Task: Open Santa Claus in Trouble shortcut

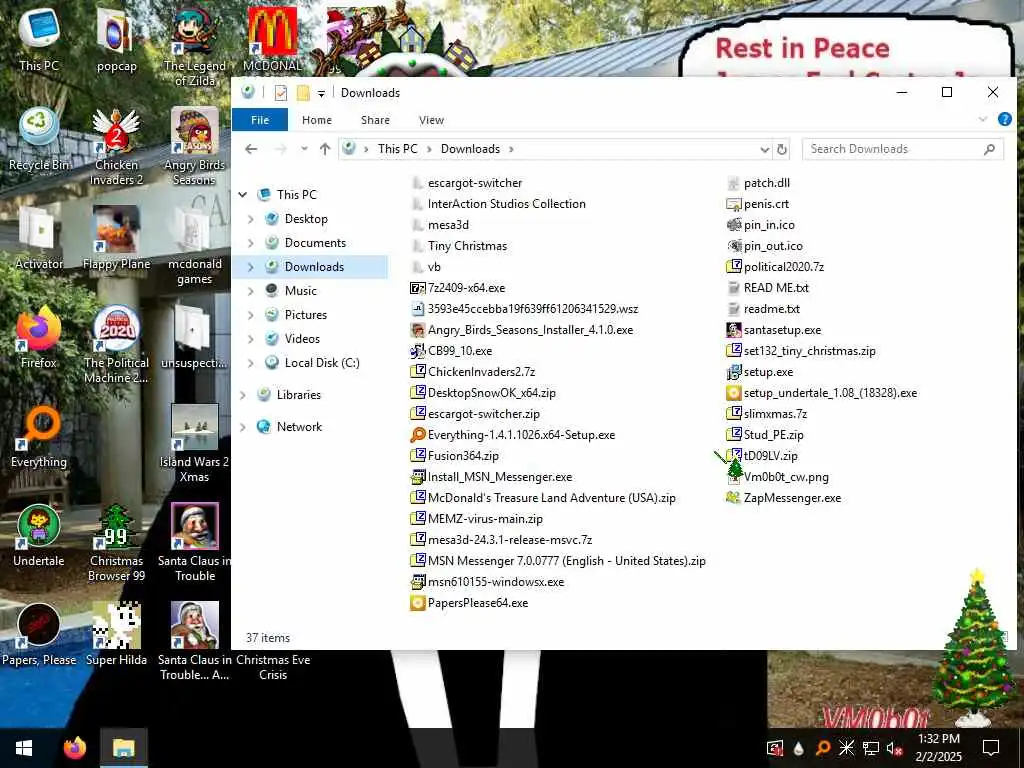Action: 195,542
